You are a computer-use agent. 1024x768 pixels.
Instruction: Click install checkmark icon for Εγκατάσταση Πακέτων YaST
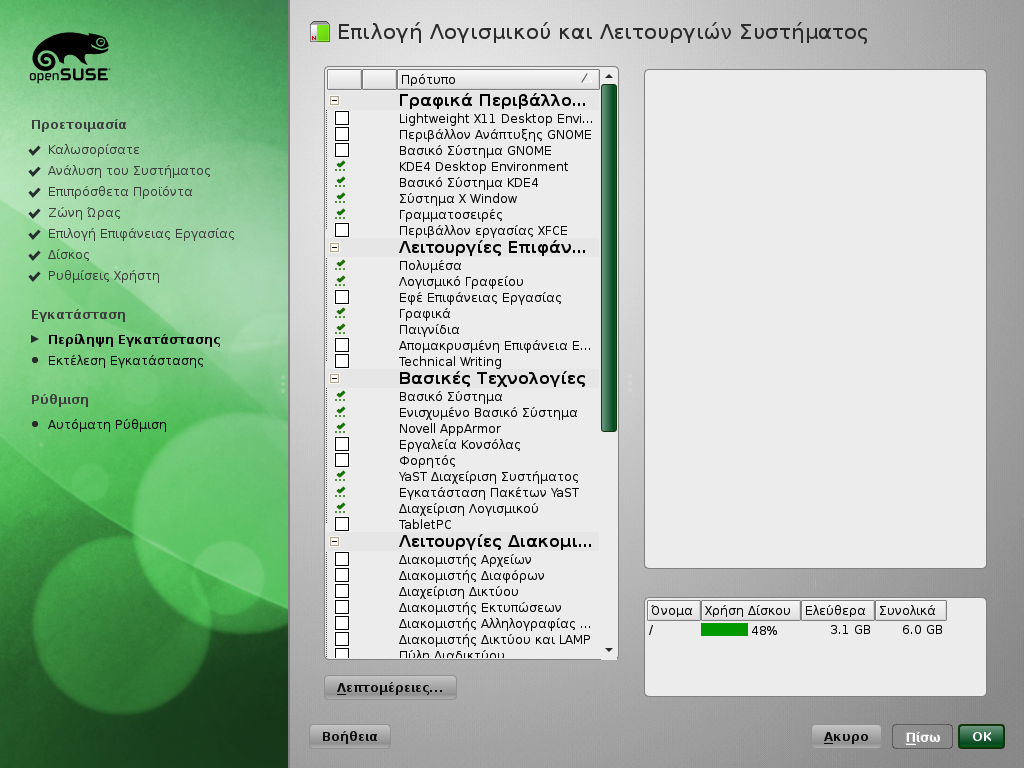[340, 492]
